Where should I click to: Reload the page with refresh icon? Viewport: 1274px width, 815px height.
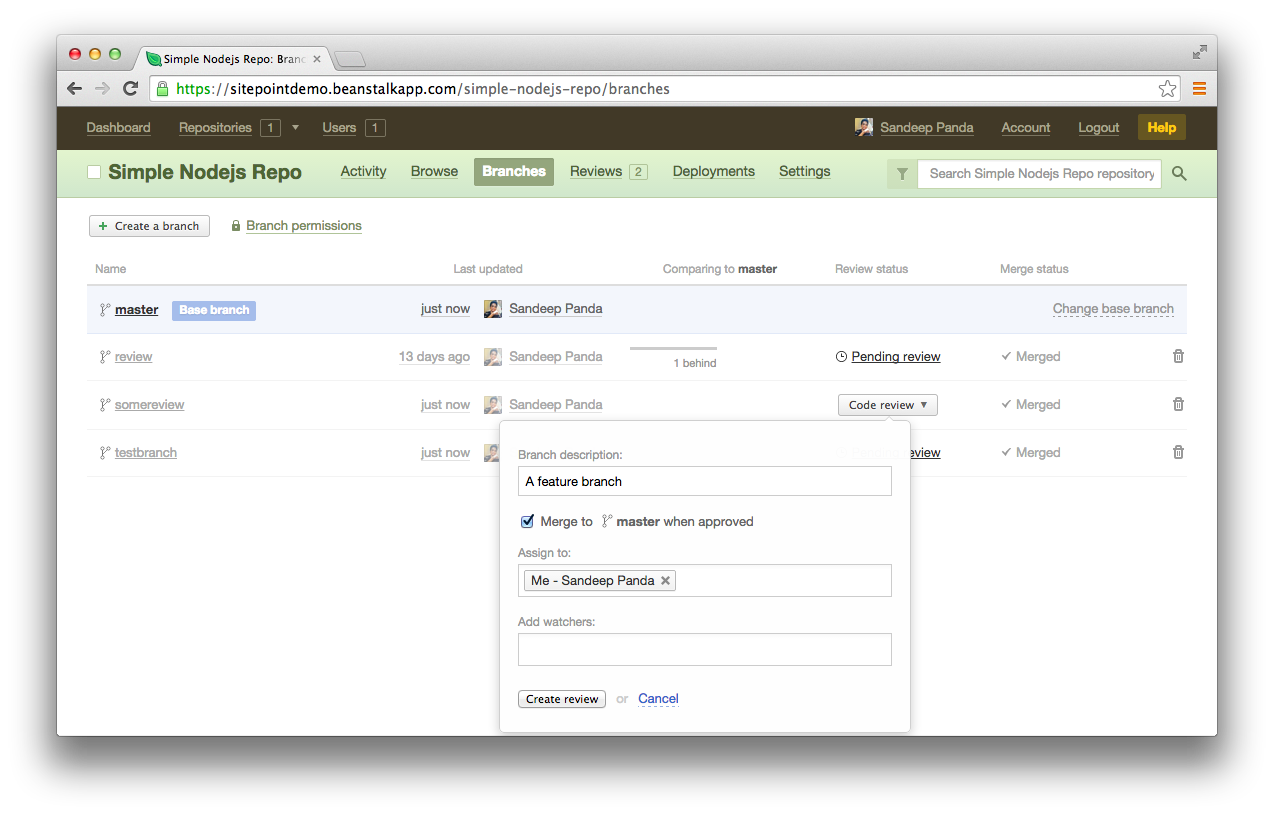pyautogui.click(x=130, y=89)
